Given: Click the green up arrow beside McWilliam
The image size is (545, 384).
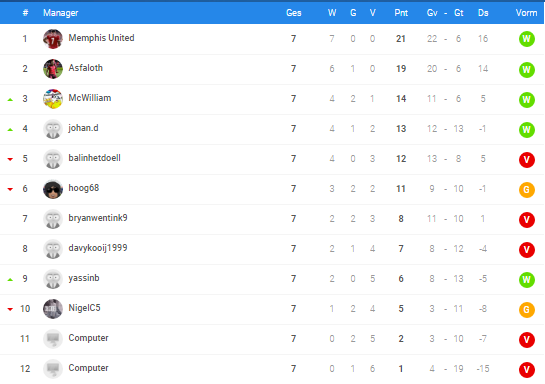Looking at the screenshot, I should point(10,100).
